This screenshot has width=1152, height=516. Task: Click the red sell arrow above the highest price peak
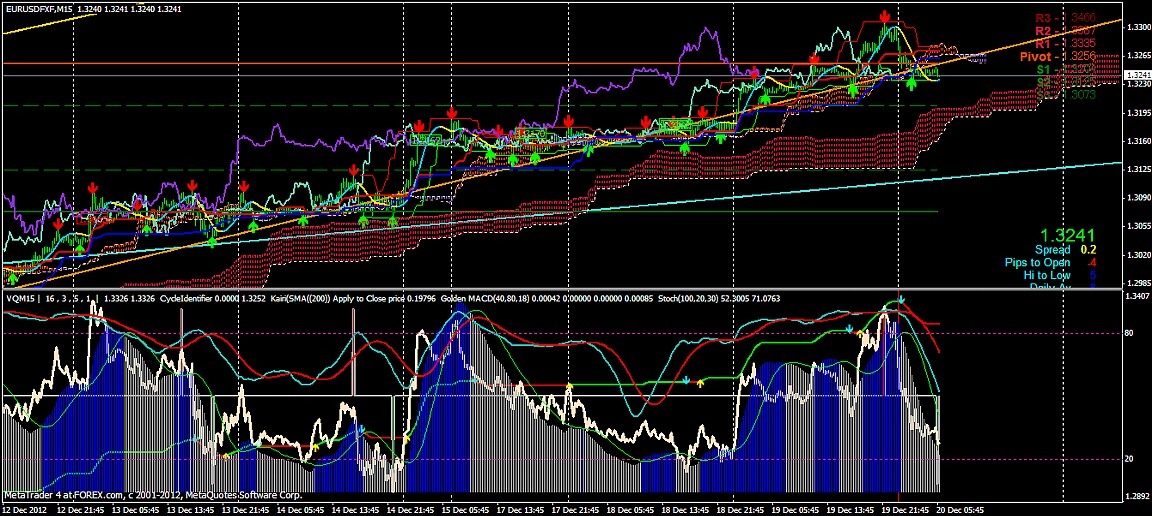point(885,16)
